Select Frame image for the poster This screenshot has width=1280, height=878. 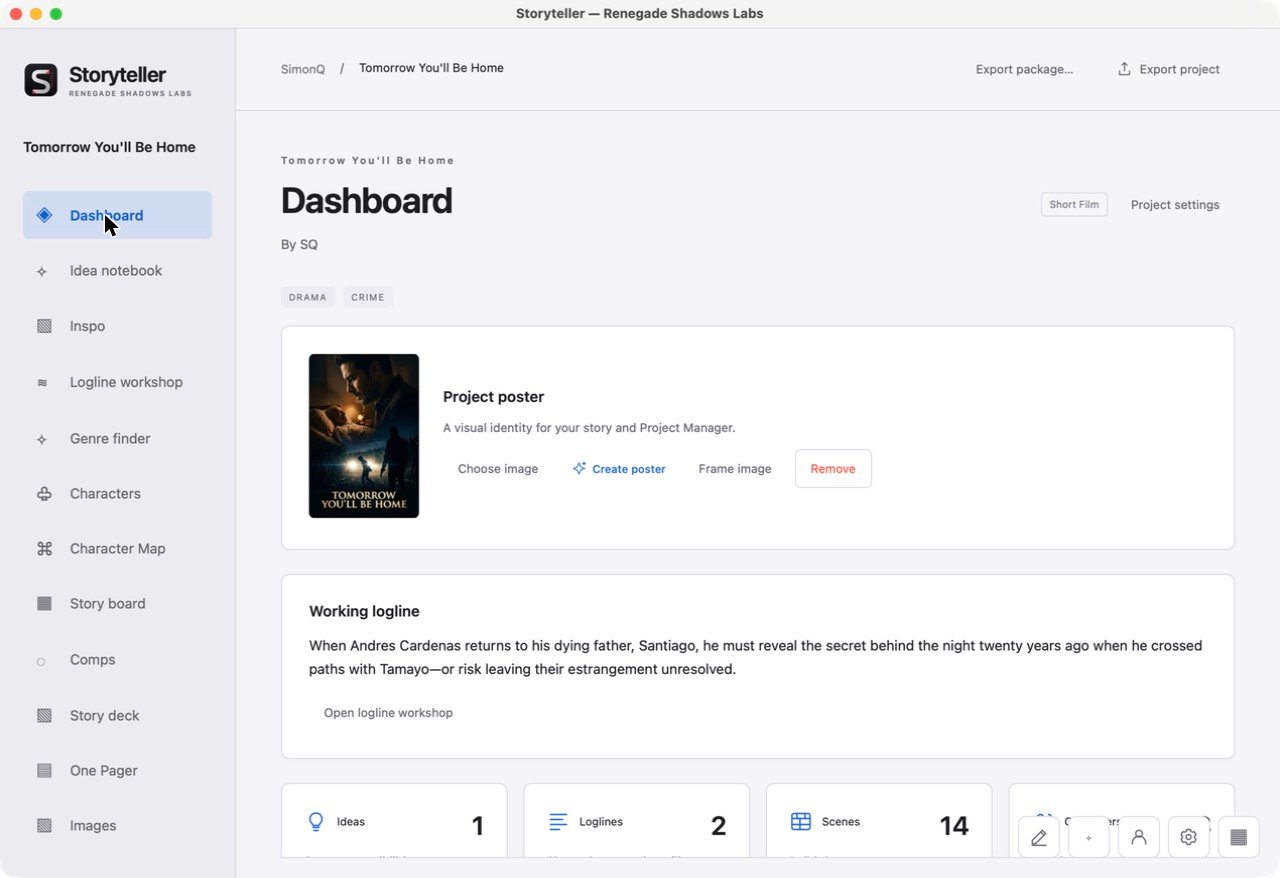pos(735,469)
